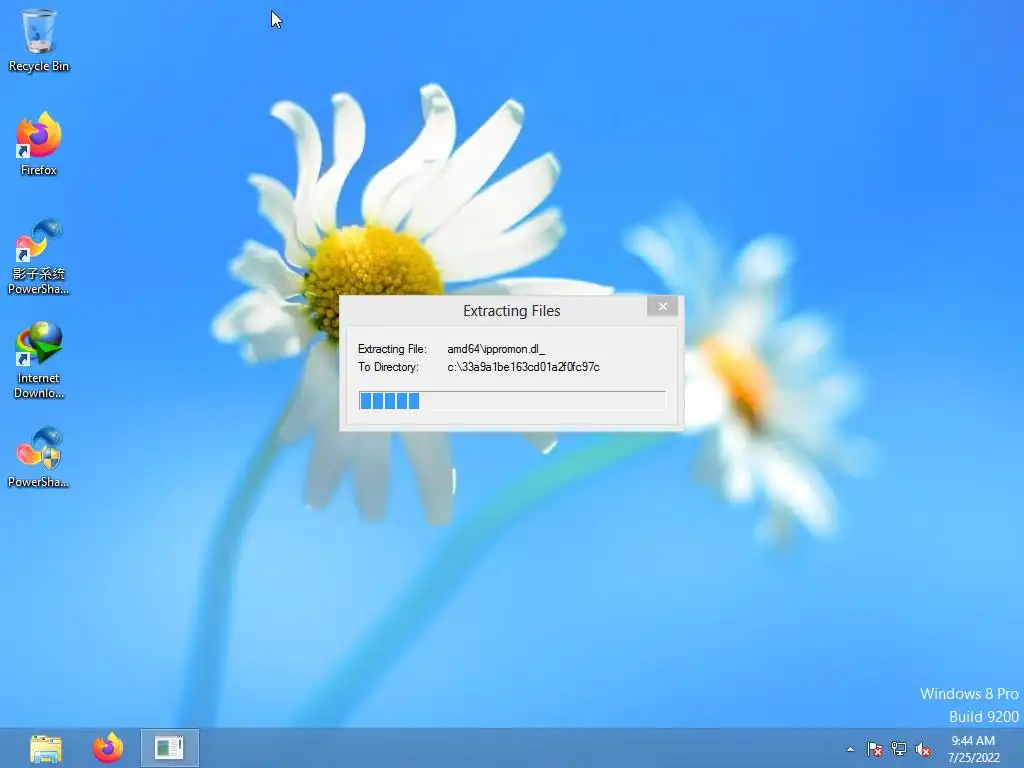Image resolution: width=1024 pixels, height=768 pixels.
Task: Close the Extracting Files dialog
Action: click(x=662, y=306)
